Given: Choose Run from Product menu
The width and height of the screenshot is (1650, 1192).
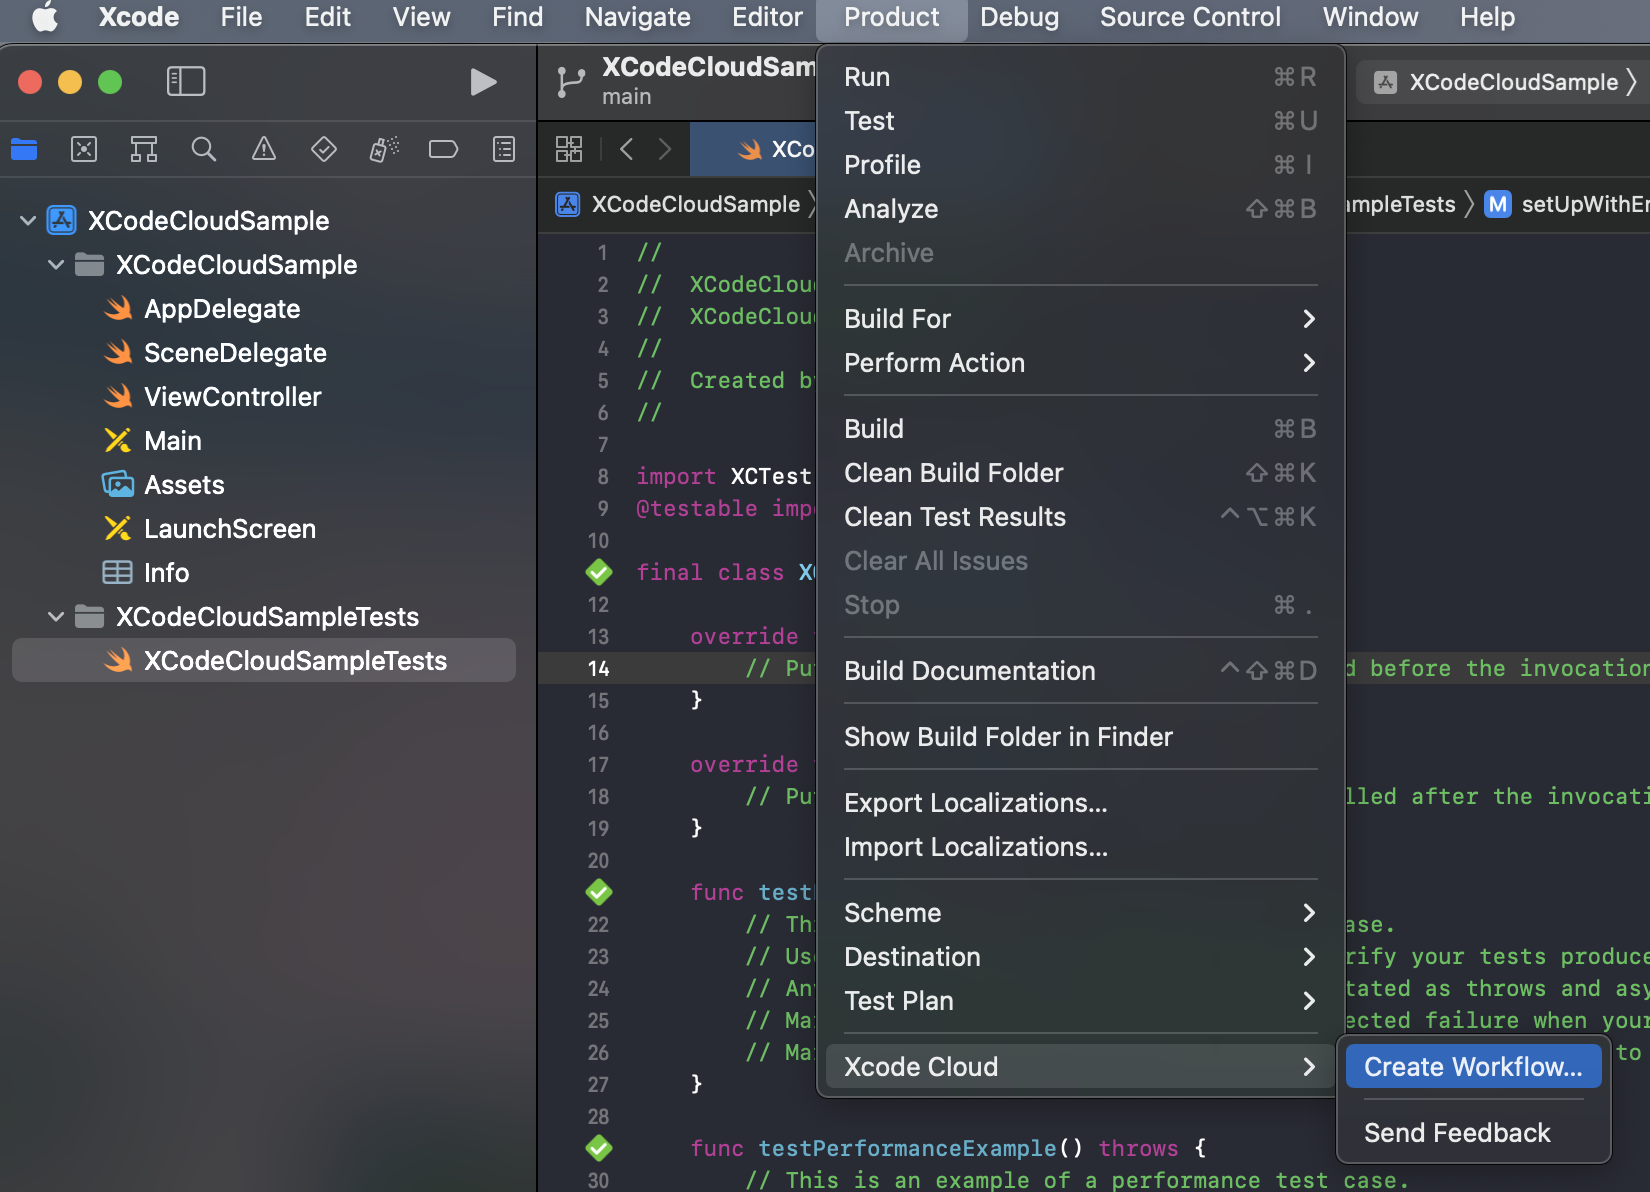Looking at the screenshot, I should tap(1080, 77).
